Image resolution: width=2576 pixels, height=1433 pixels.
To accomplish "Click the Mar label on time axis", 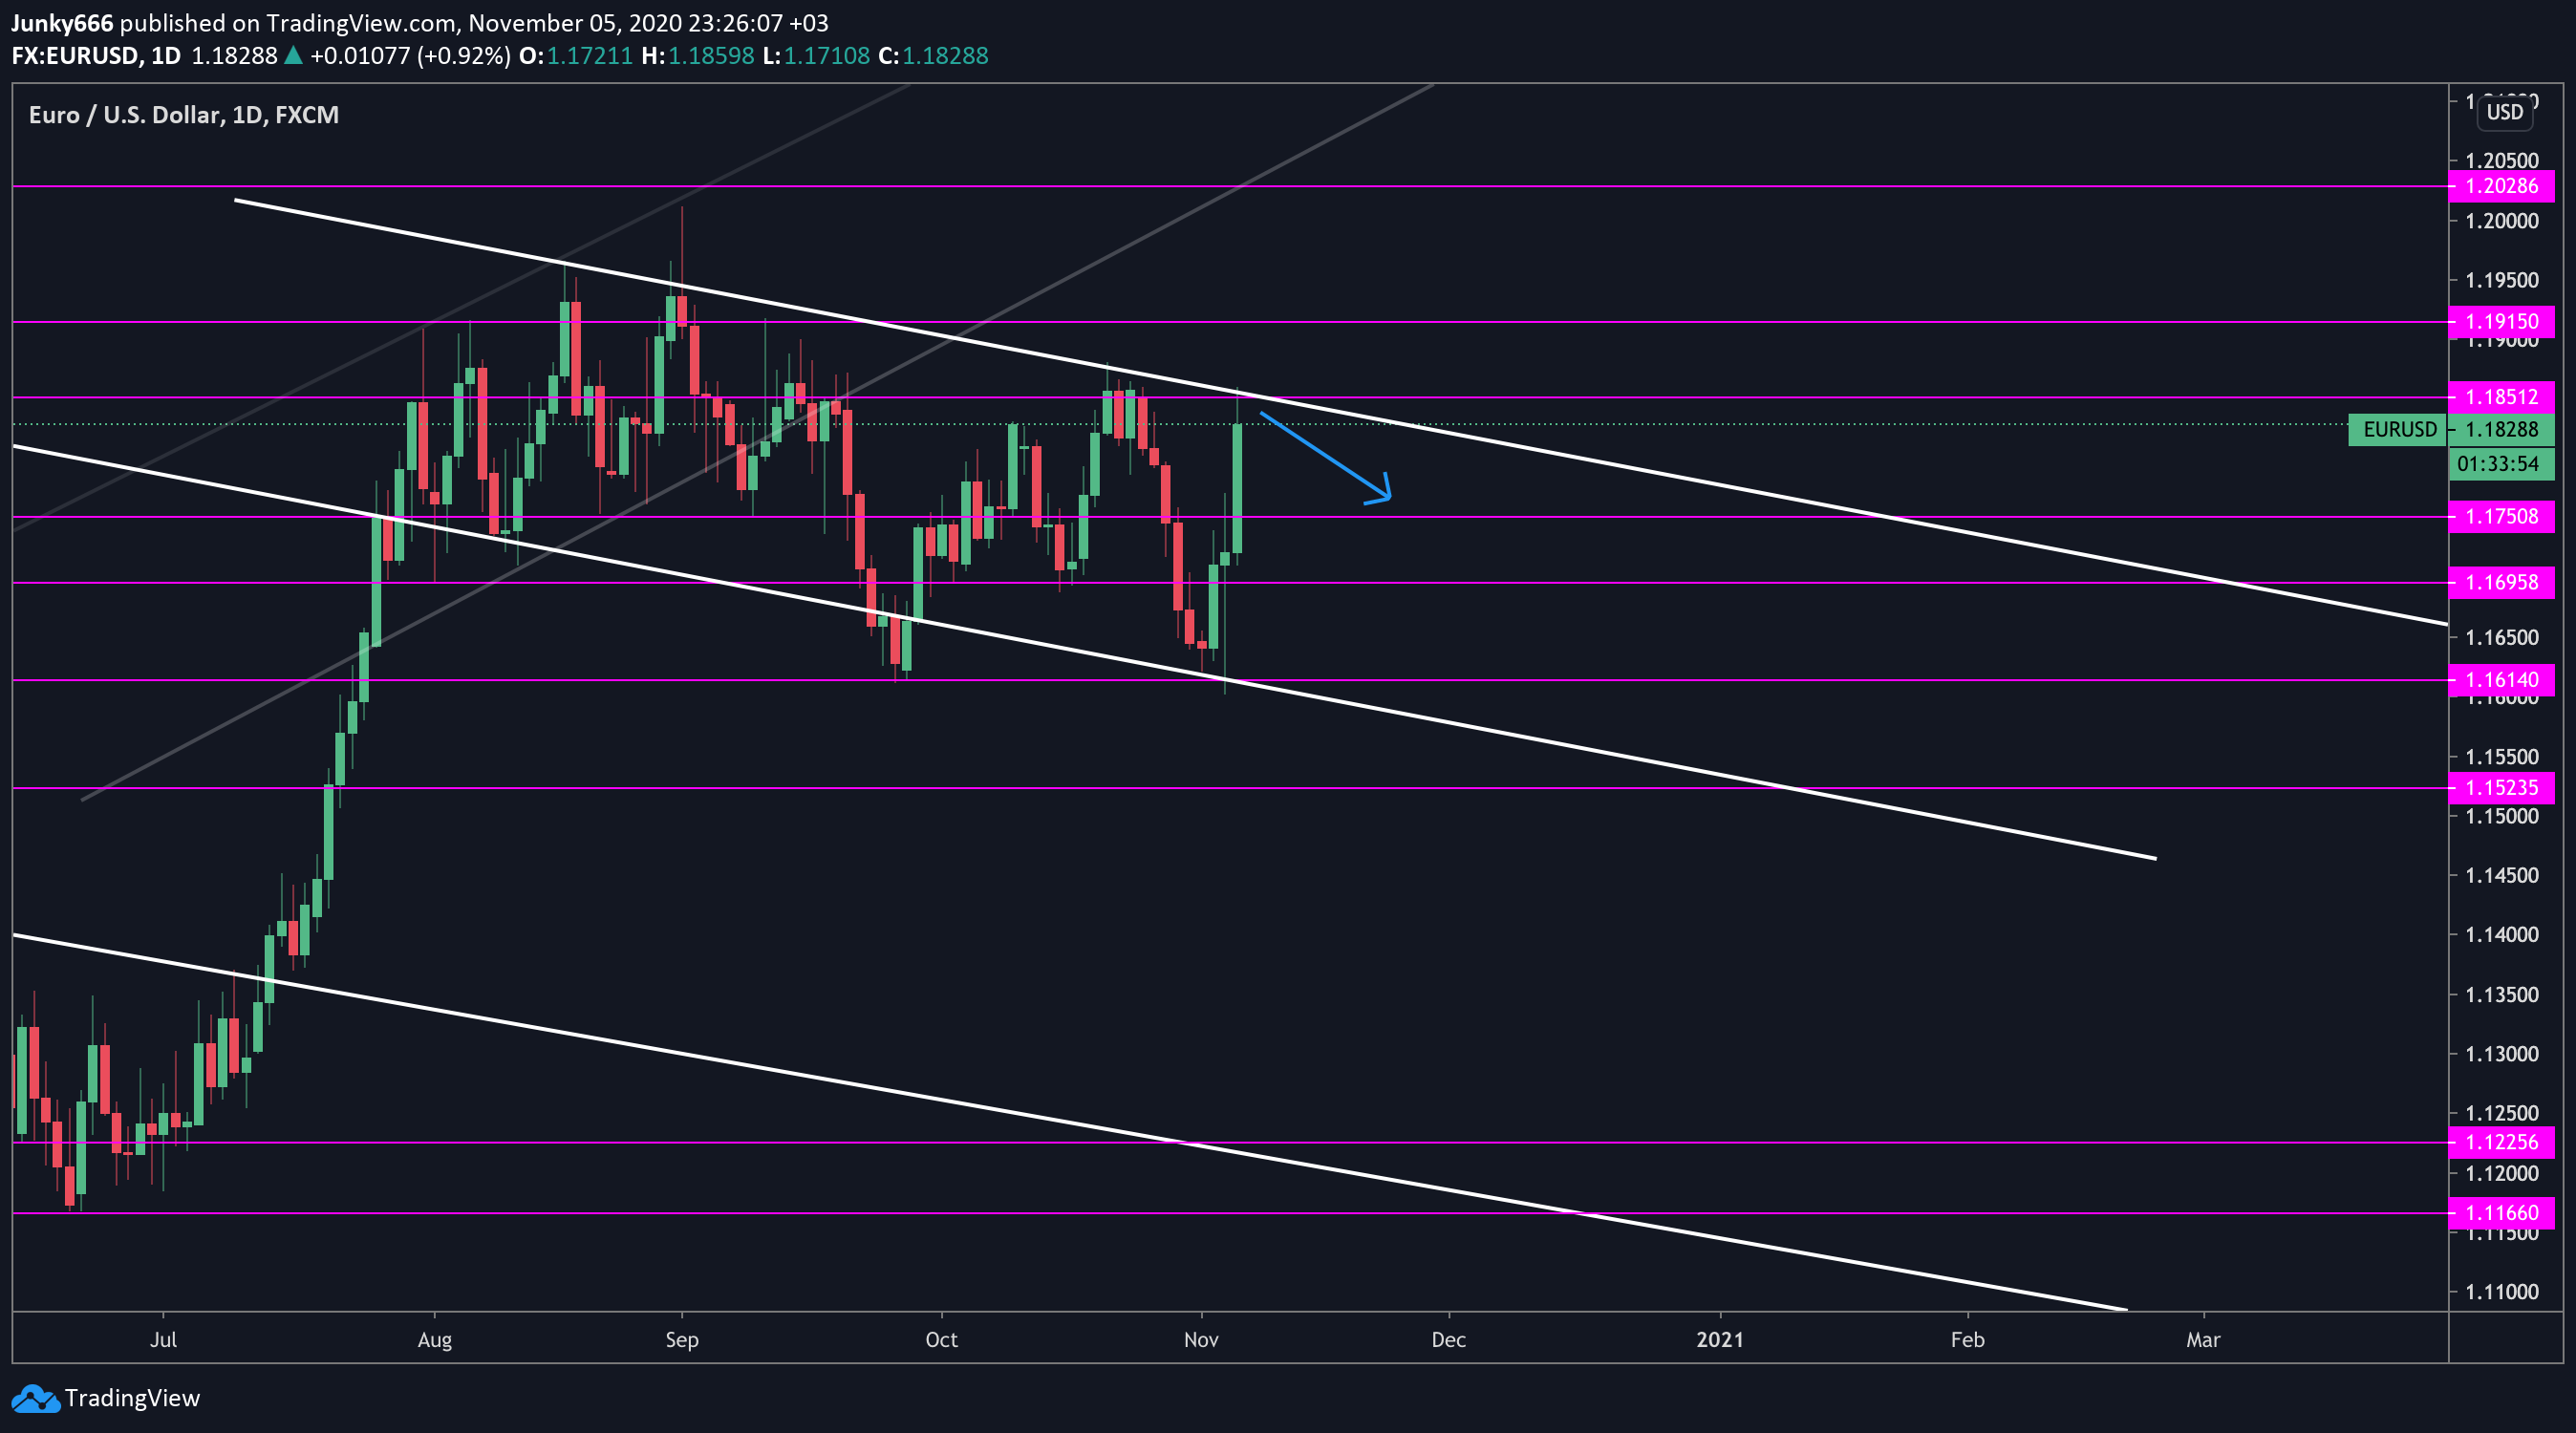I will 2204,1340.
